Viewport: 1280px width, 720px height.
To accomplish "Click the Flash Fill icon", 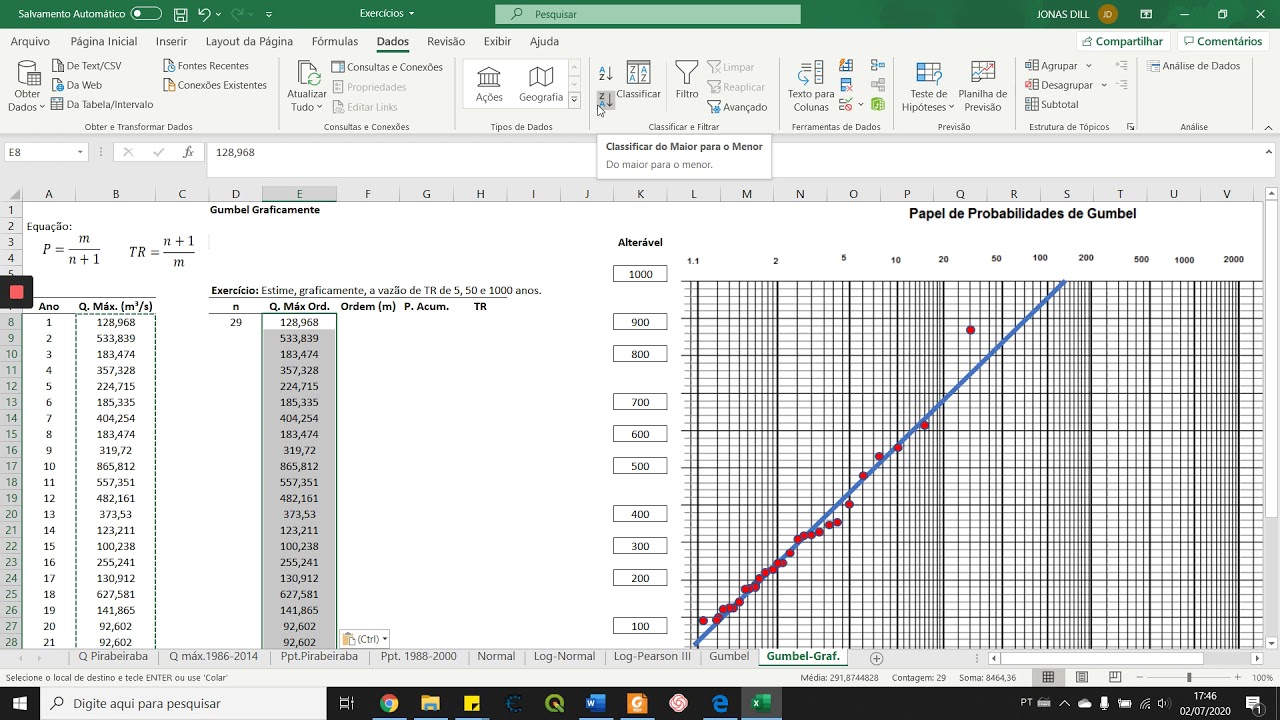I will (847, 67).
